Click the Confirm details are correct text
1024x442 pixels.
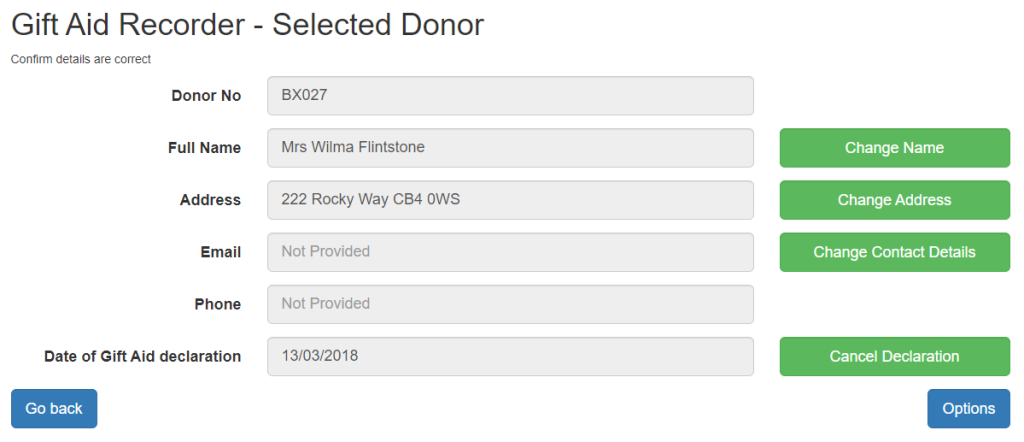81,59
